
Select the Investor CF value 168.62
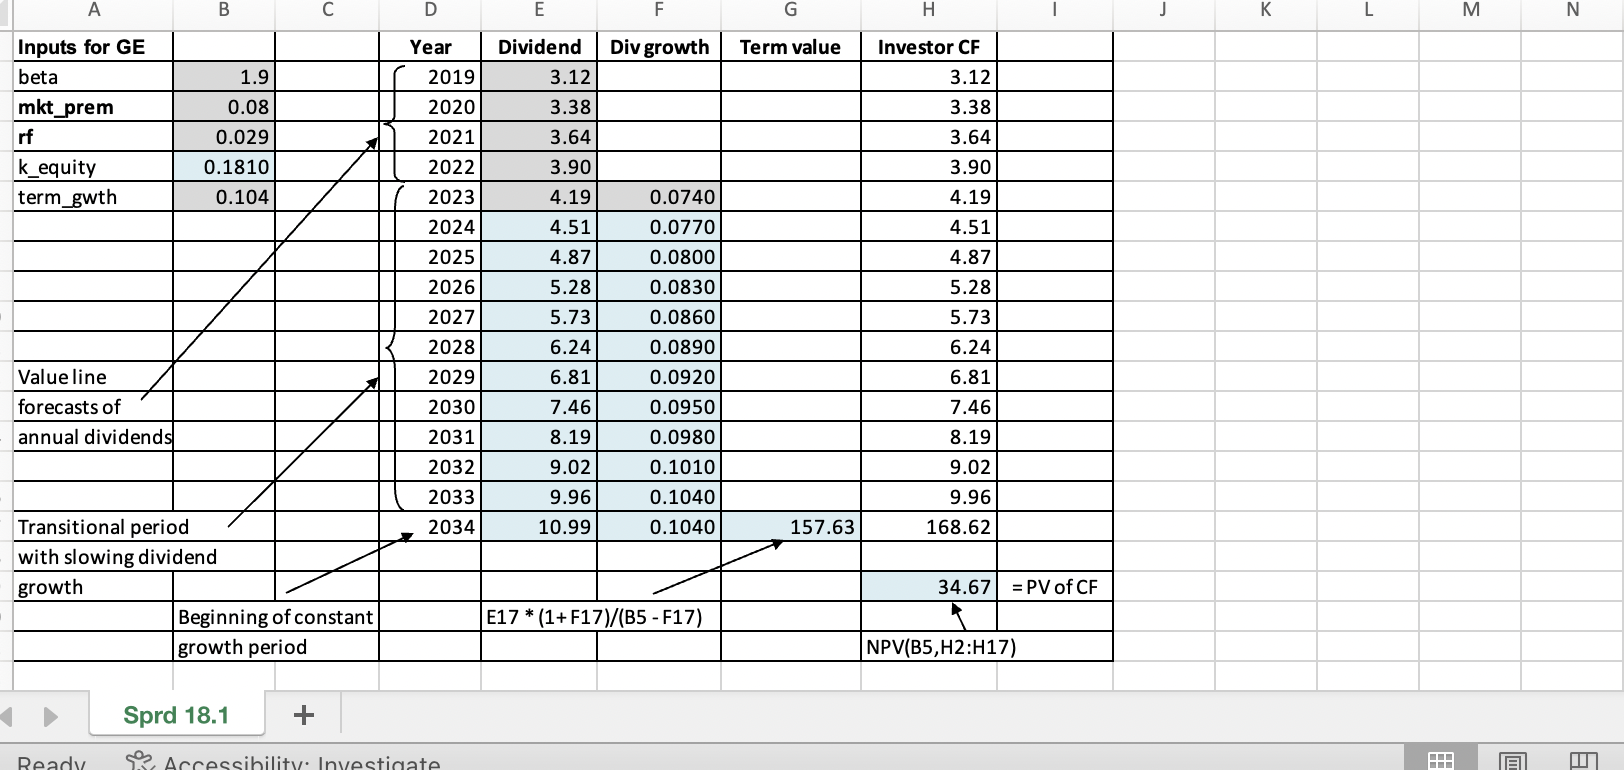pos(929,527)
